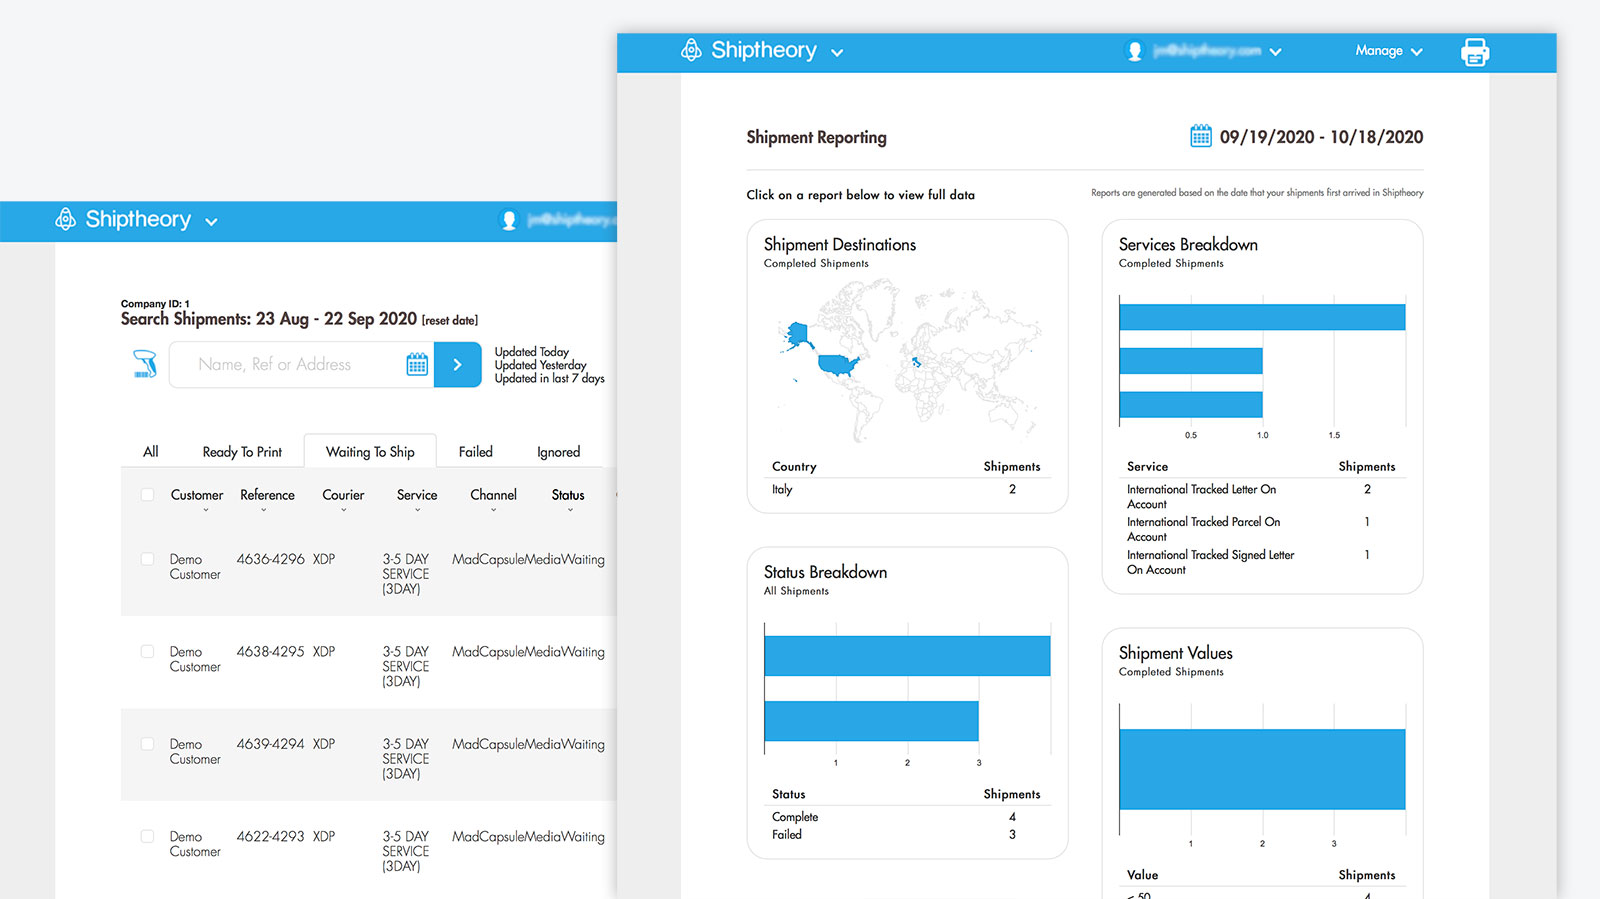The width and height of the screenshot is (1600, 899).
Task: Filter by Updated Today
Action: [x=531, y=352]
